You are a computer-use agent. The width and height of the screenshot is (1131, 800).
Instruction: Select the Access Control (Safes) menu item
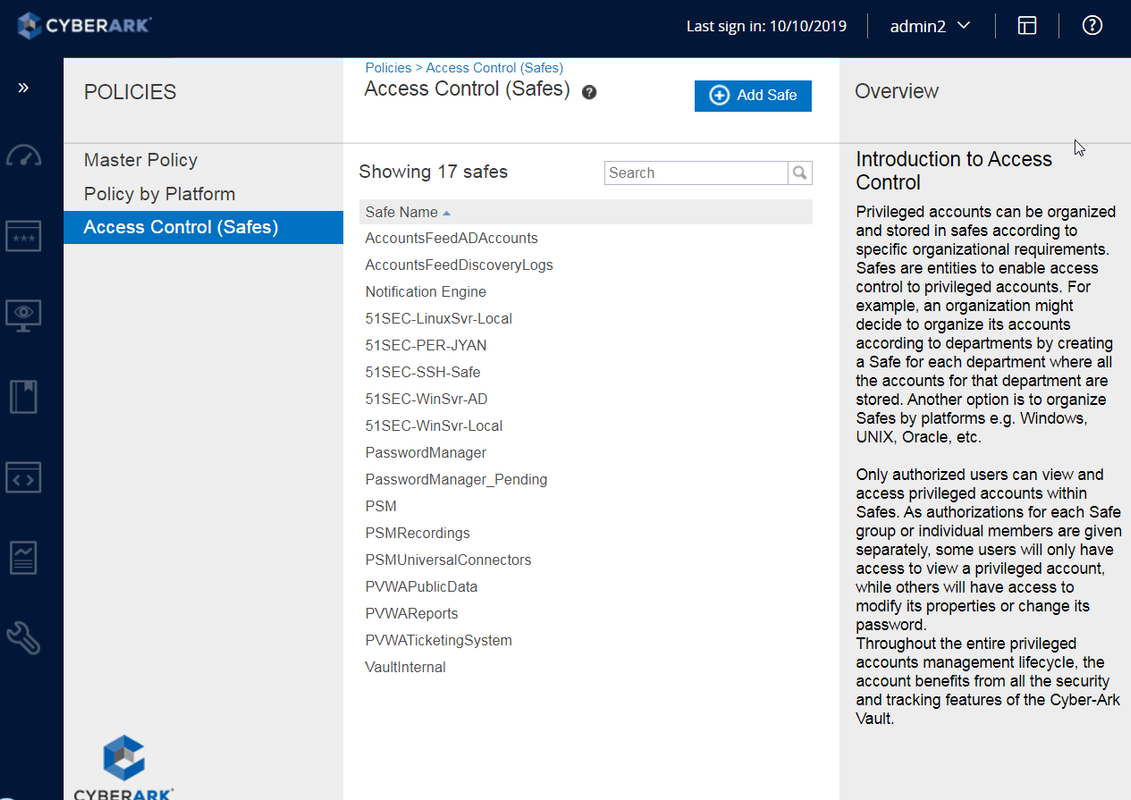pos(203,227)
